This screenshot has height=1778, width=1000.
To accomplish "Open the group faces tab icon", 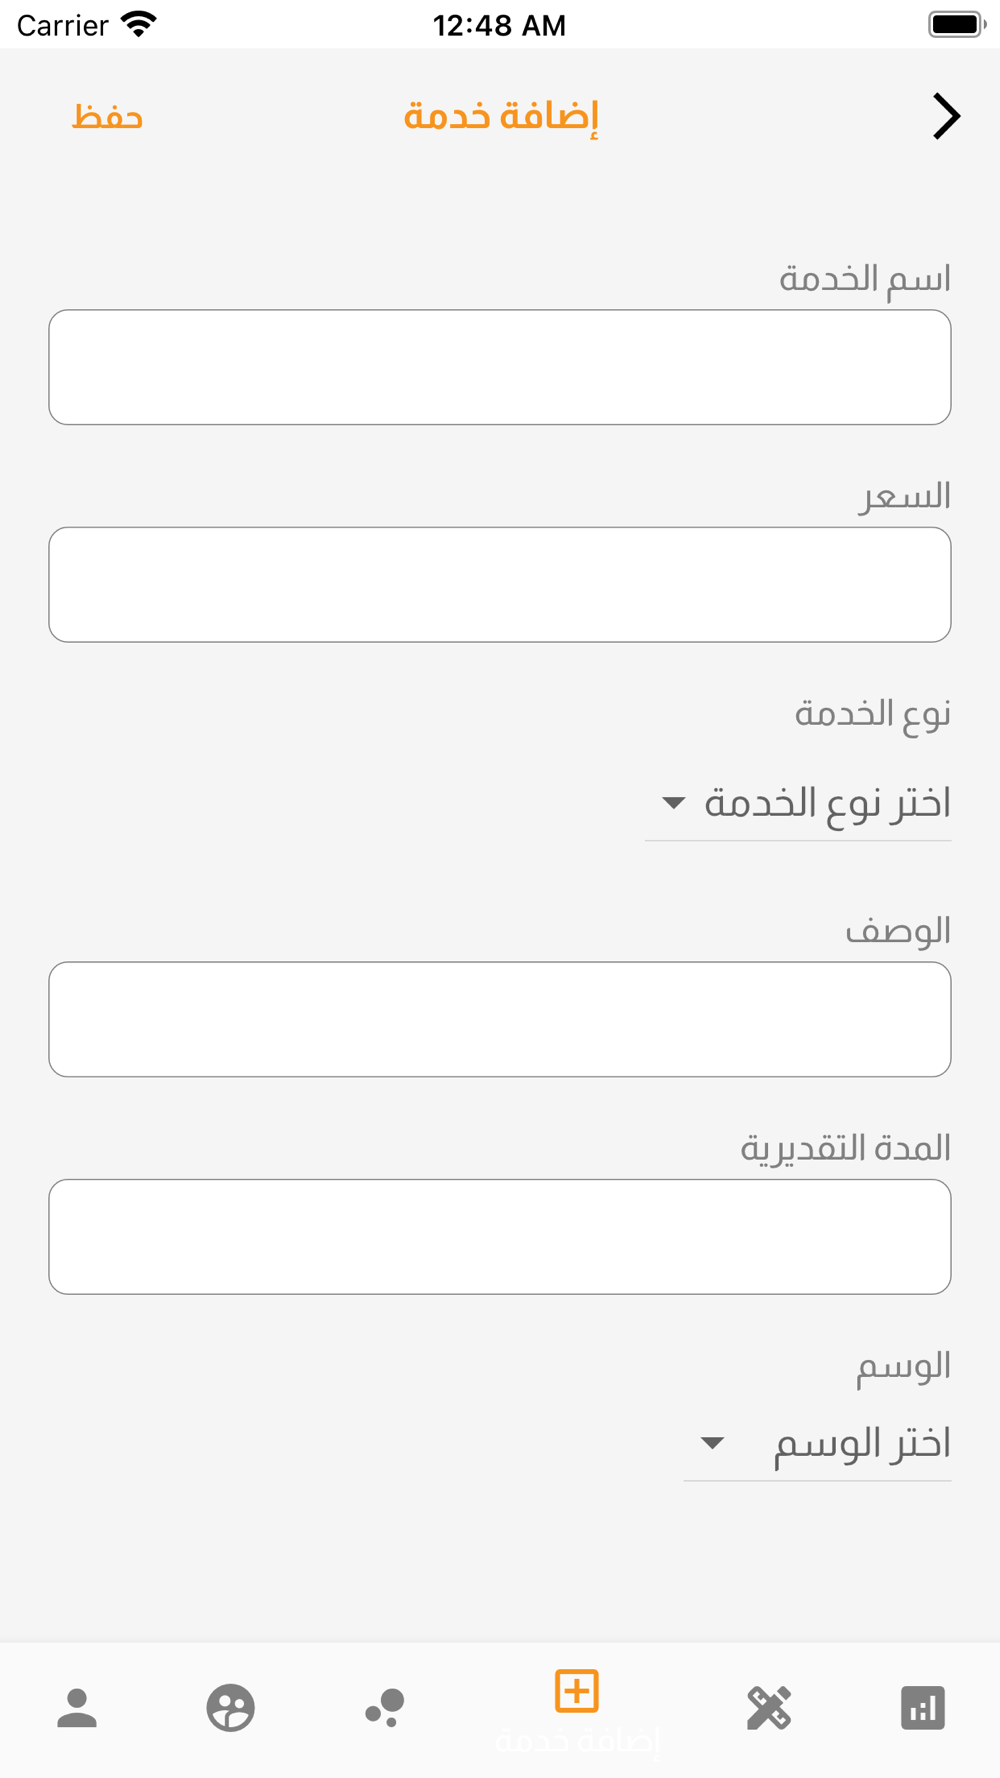I will tap(231, 1707).
